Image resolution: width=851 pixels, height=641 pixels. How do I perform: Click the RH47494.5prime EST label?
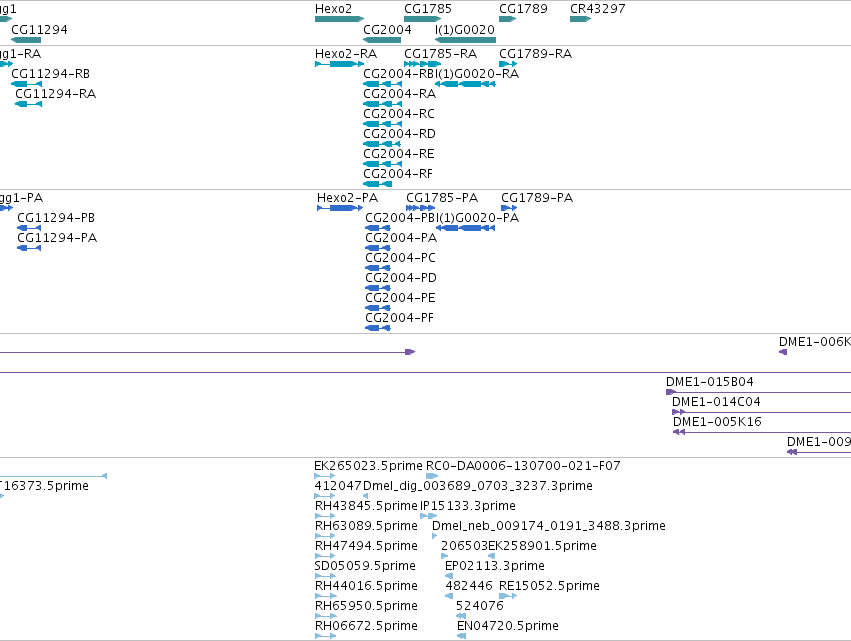(366, 547)
